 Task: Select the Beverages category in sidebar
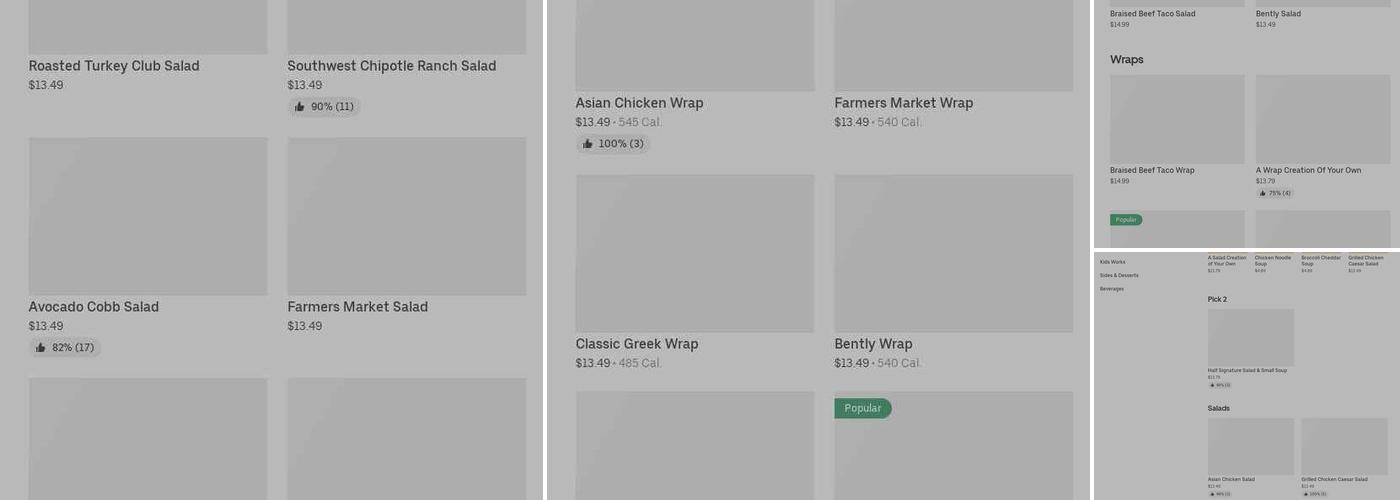point(1111,289)
